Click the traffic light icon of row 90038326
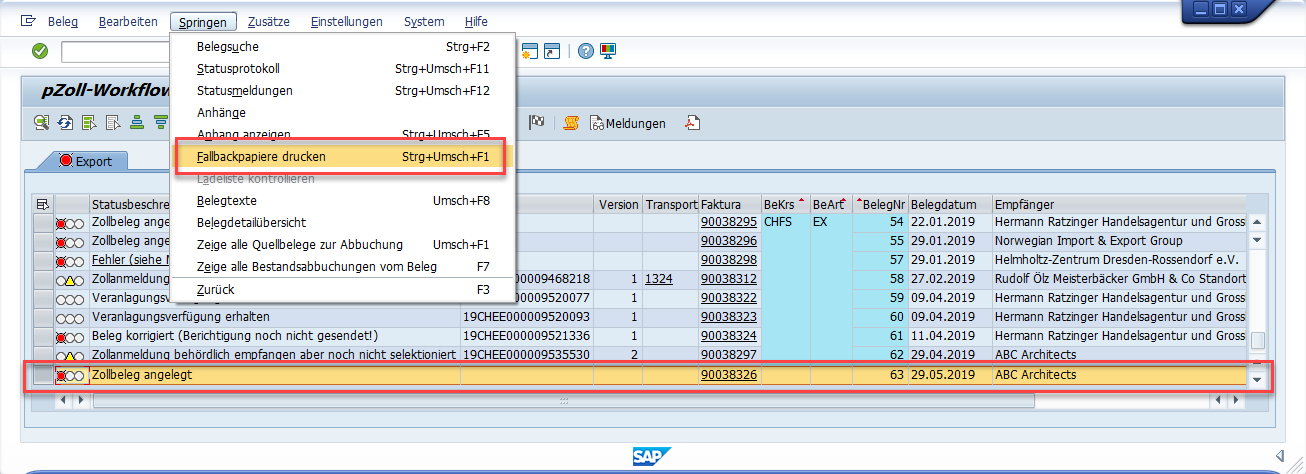Image resolution: width=1306 pixels, height=474 pixels. coord(69,376)
